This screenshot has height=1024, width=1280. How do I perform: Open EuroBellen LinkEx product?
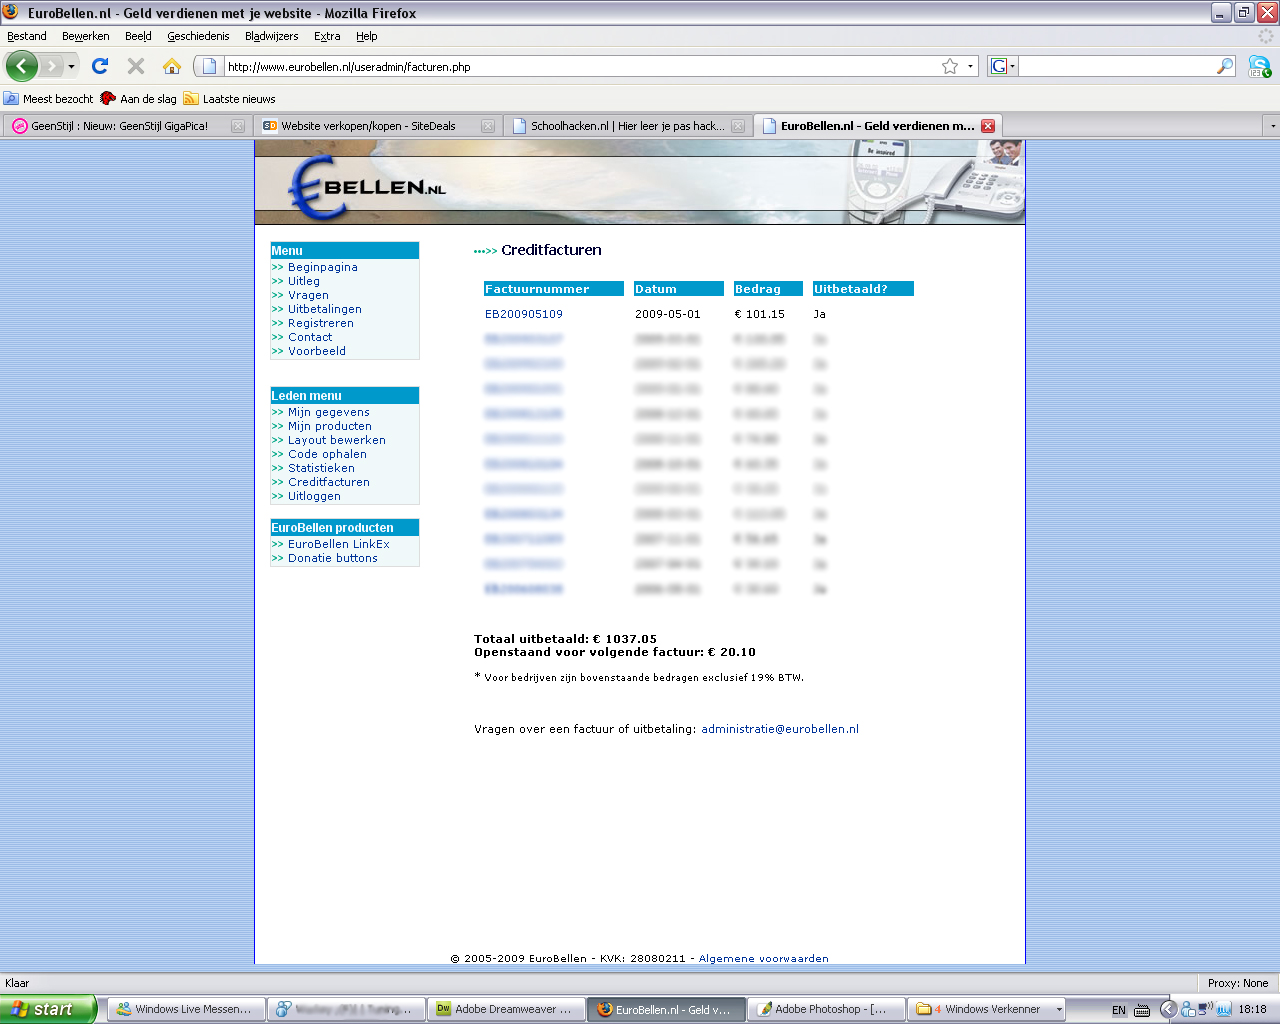pos(339,544)
